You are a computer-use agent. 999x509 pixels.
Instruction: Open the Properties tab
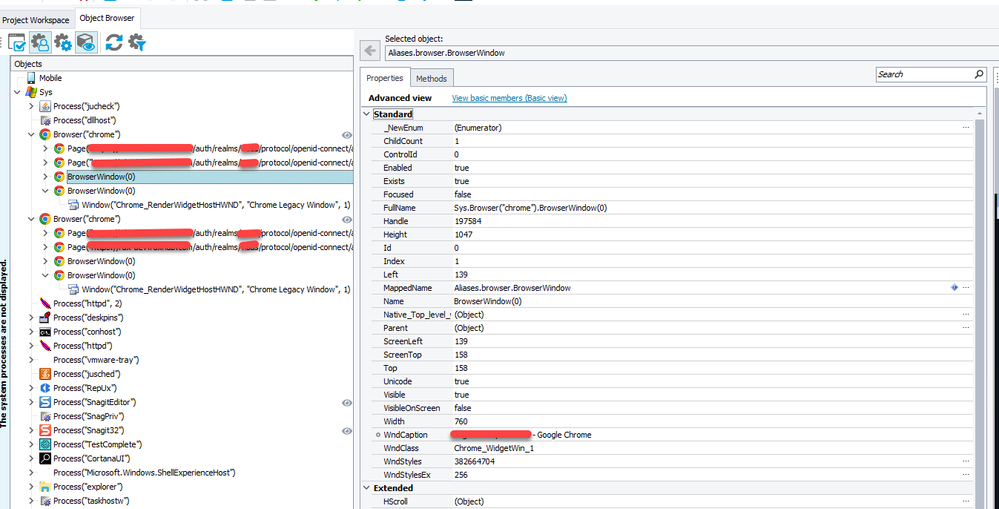click(385, 78)
